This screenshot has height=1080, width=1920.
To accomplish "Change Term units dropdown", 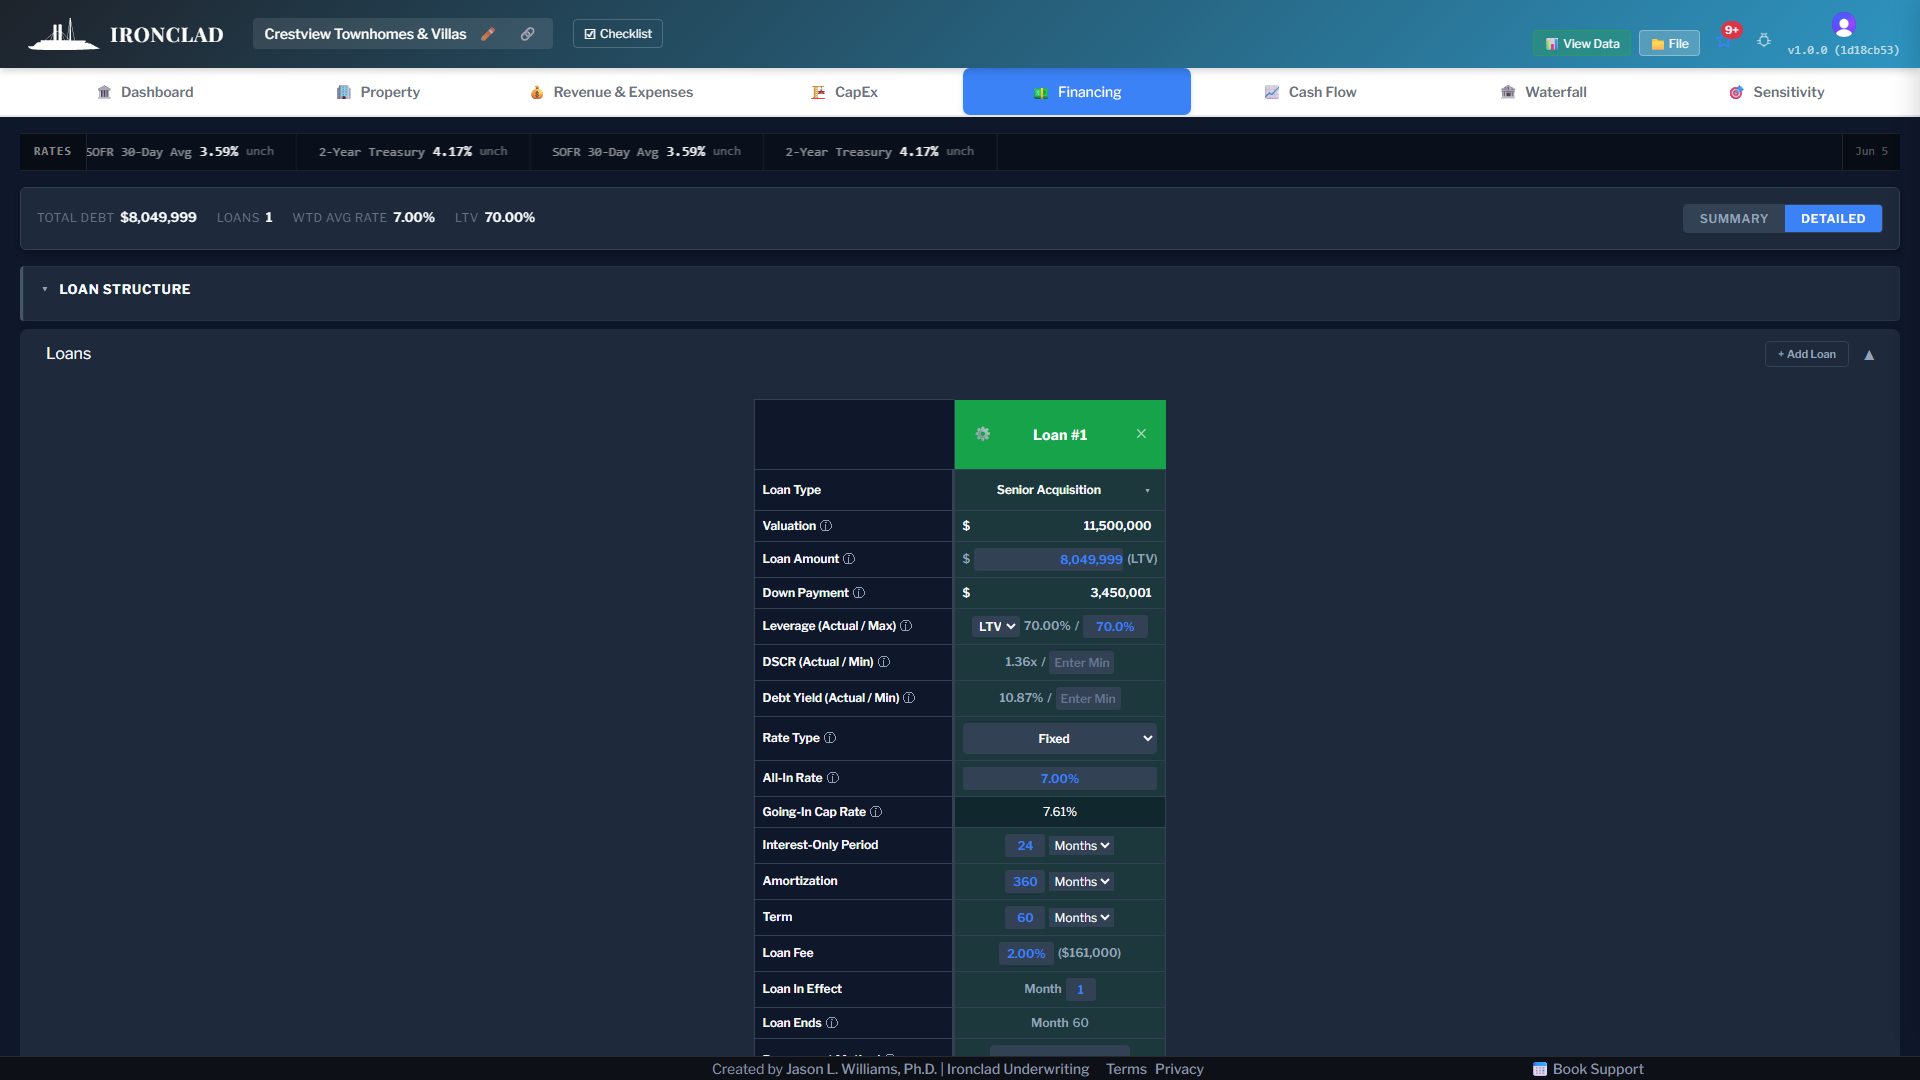I will coord(1082,918).
